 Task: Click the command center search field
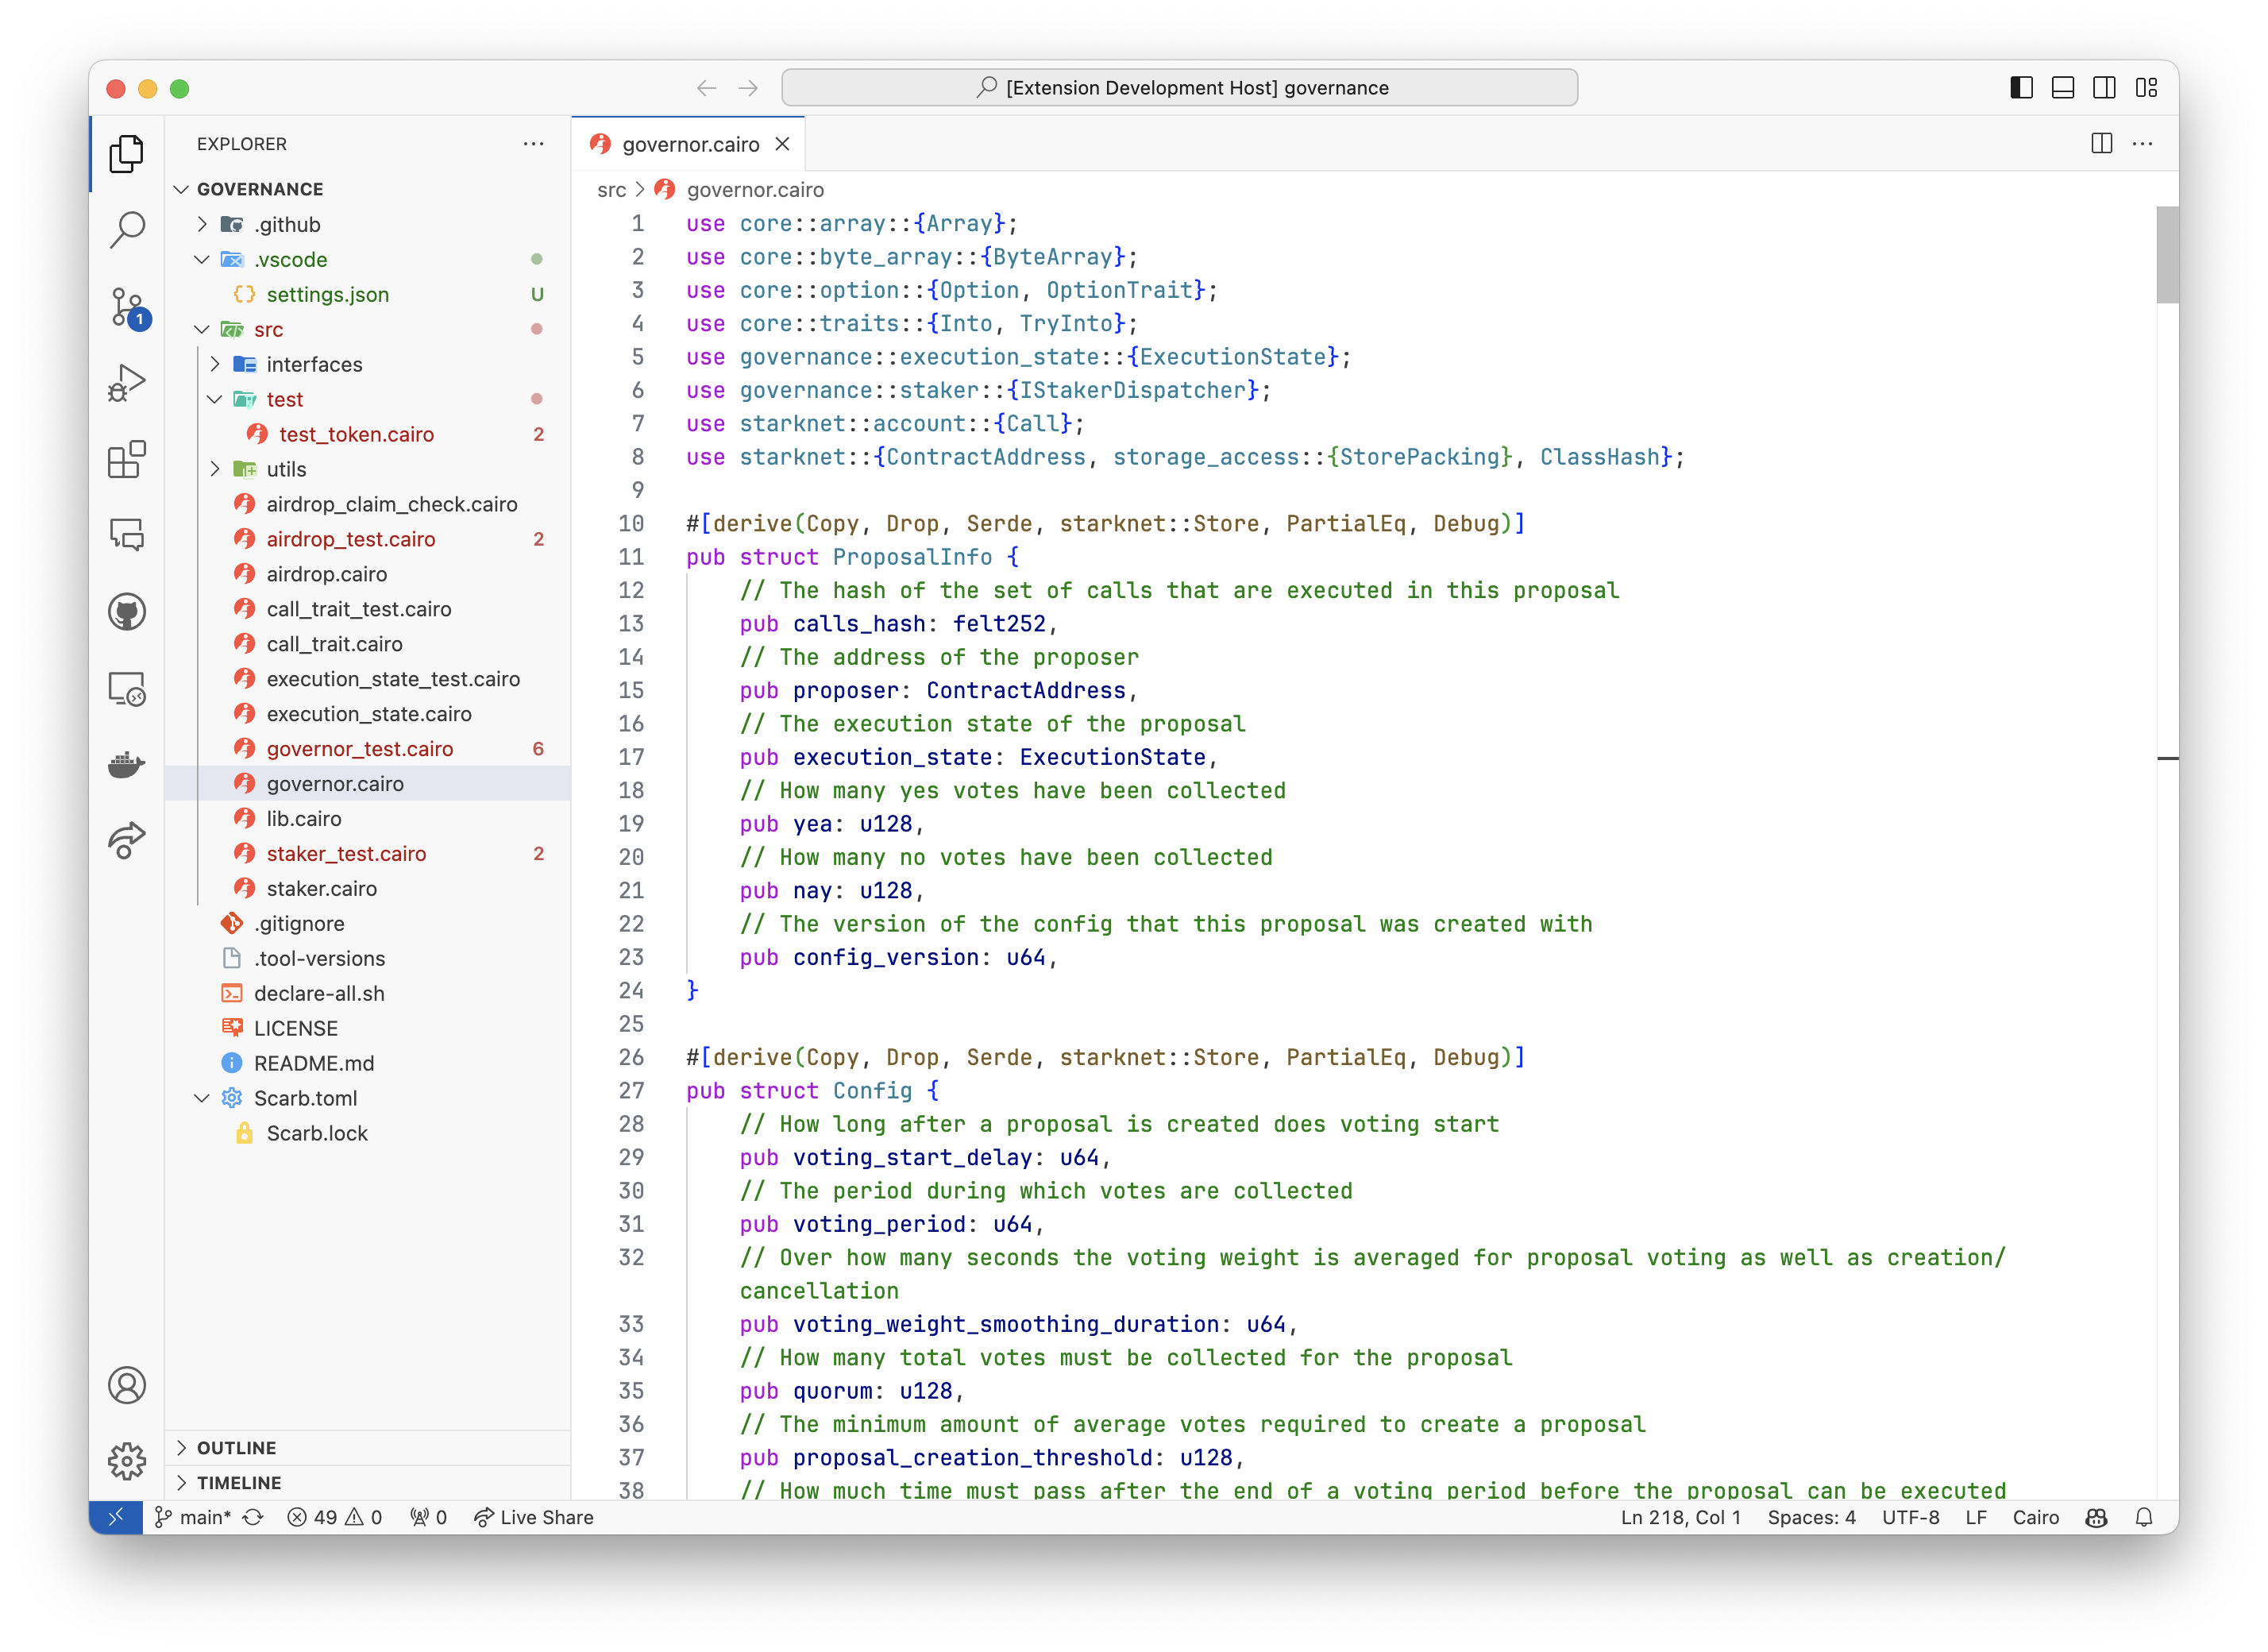[x=1179, y=88]
